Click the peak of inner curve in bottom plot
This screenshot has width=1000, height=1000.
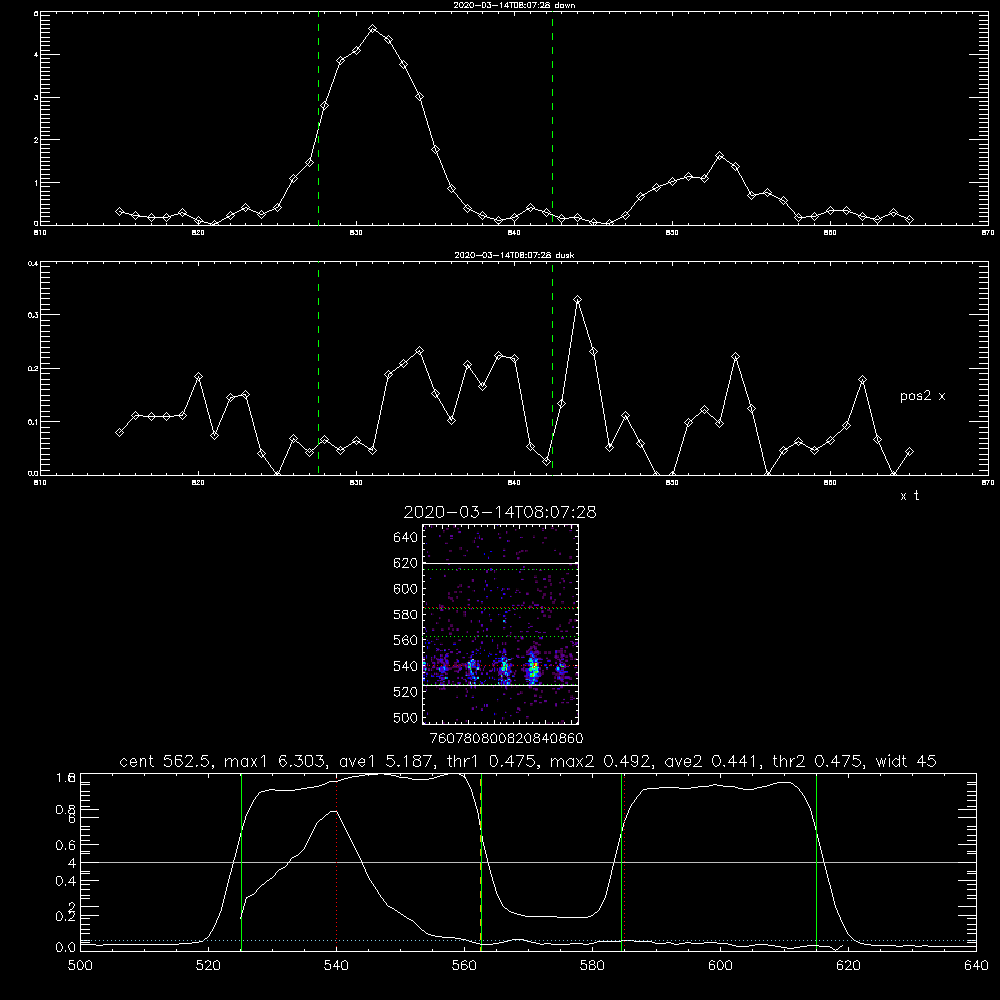(x=334, y=811)
